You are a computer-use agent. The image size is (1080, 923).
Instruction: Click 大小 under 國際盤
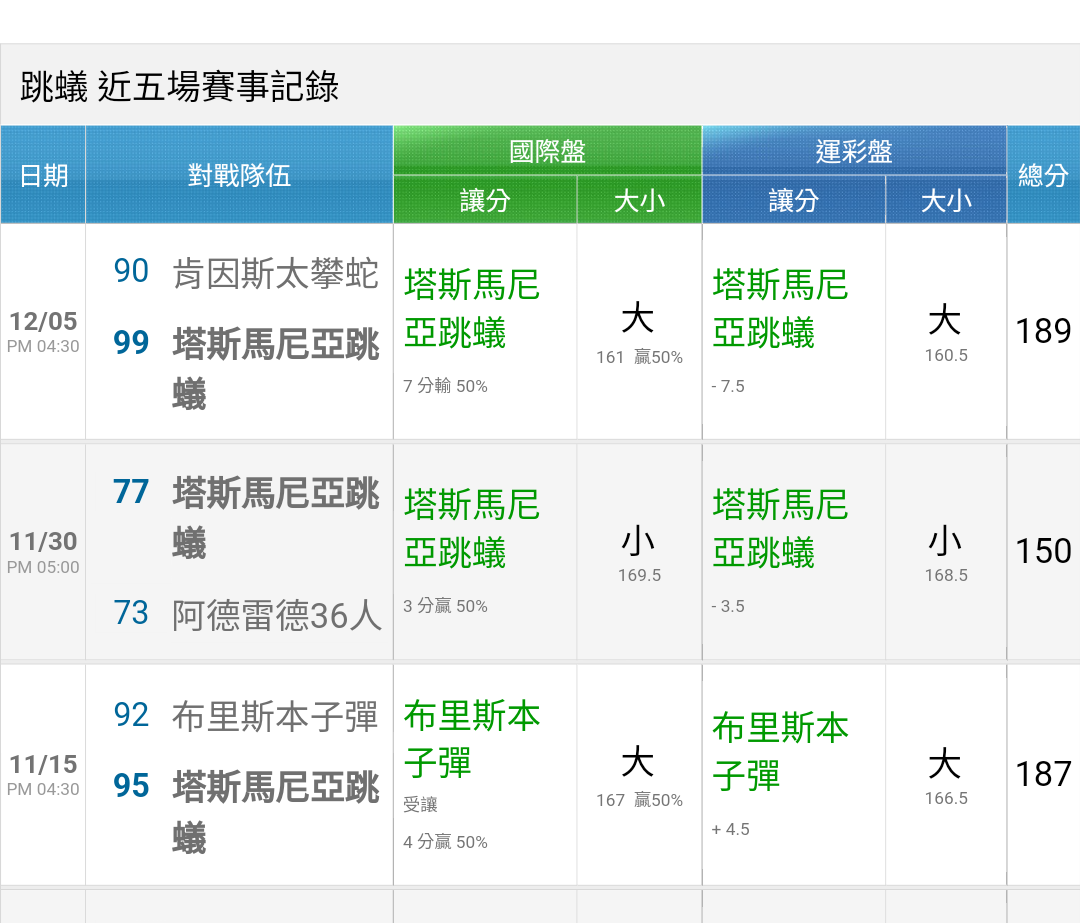(639, 200)
